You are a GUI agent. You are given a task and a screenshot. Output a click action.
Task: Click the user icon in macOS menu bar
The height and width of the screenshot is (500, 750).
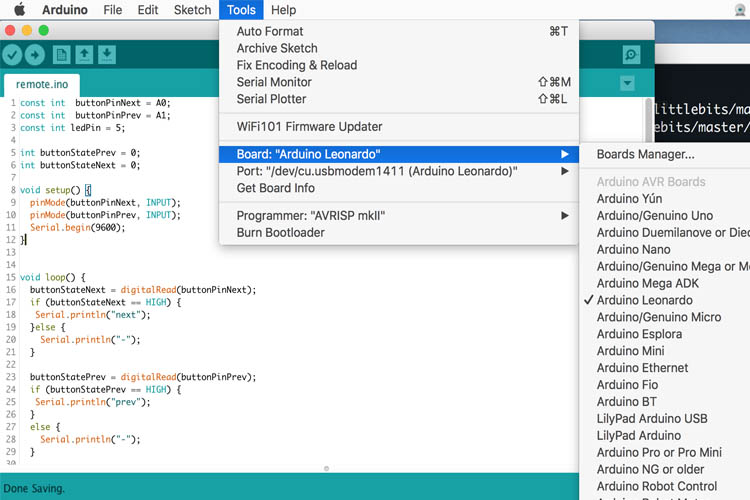coord(740,10)
